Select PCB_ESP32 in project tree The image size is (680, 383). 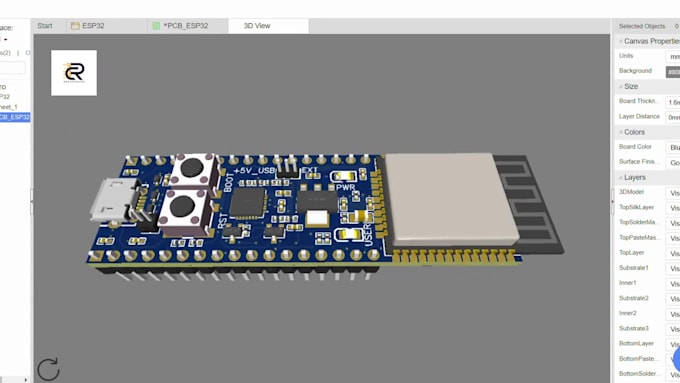pyautogui.click(x=15, y=117)
